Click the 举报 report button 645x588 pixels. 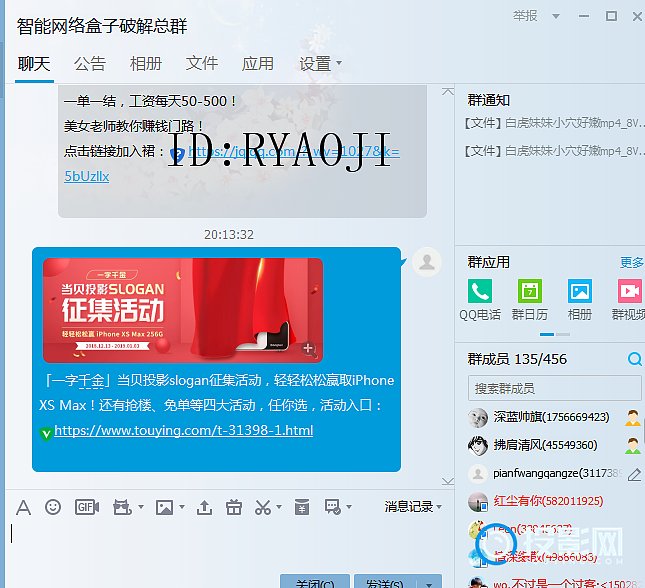click(525, 16)
